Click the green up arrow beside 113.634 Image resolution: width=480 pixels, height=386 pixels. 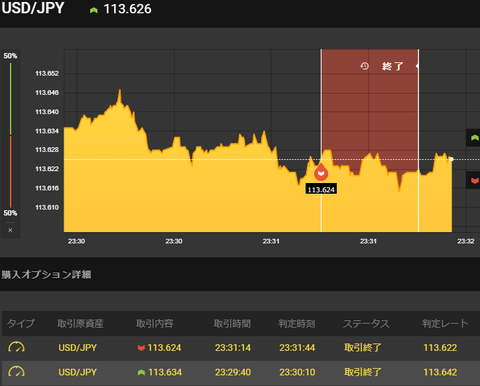141,372
